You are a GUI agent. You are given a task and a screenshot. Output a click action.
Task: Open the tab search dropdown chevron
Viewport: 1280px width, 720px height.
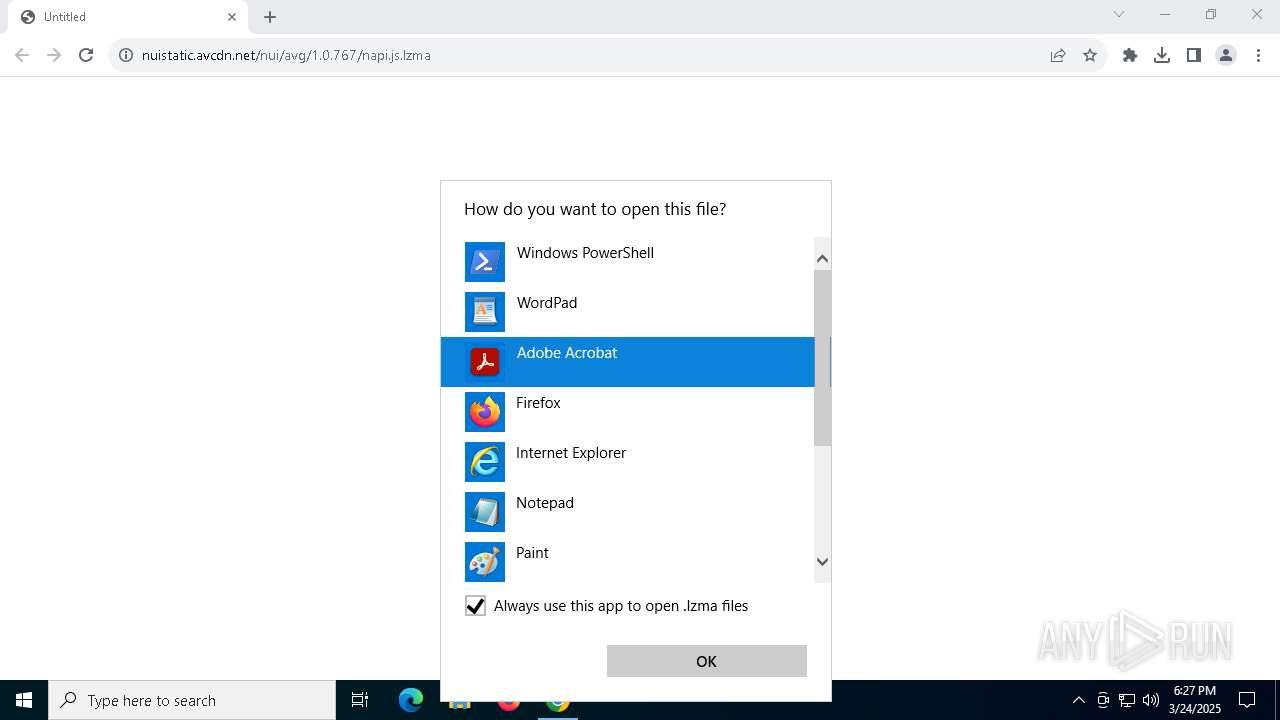click(x=1119, y=14)
